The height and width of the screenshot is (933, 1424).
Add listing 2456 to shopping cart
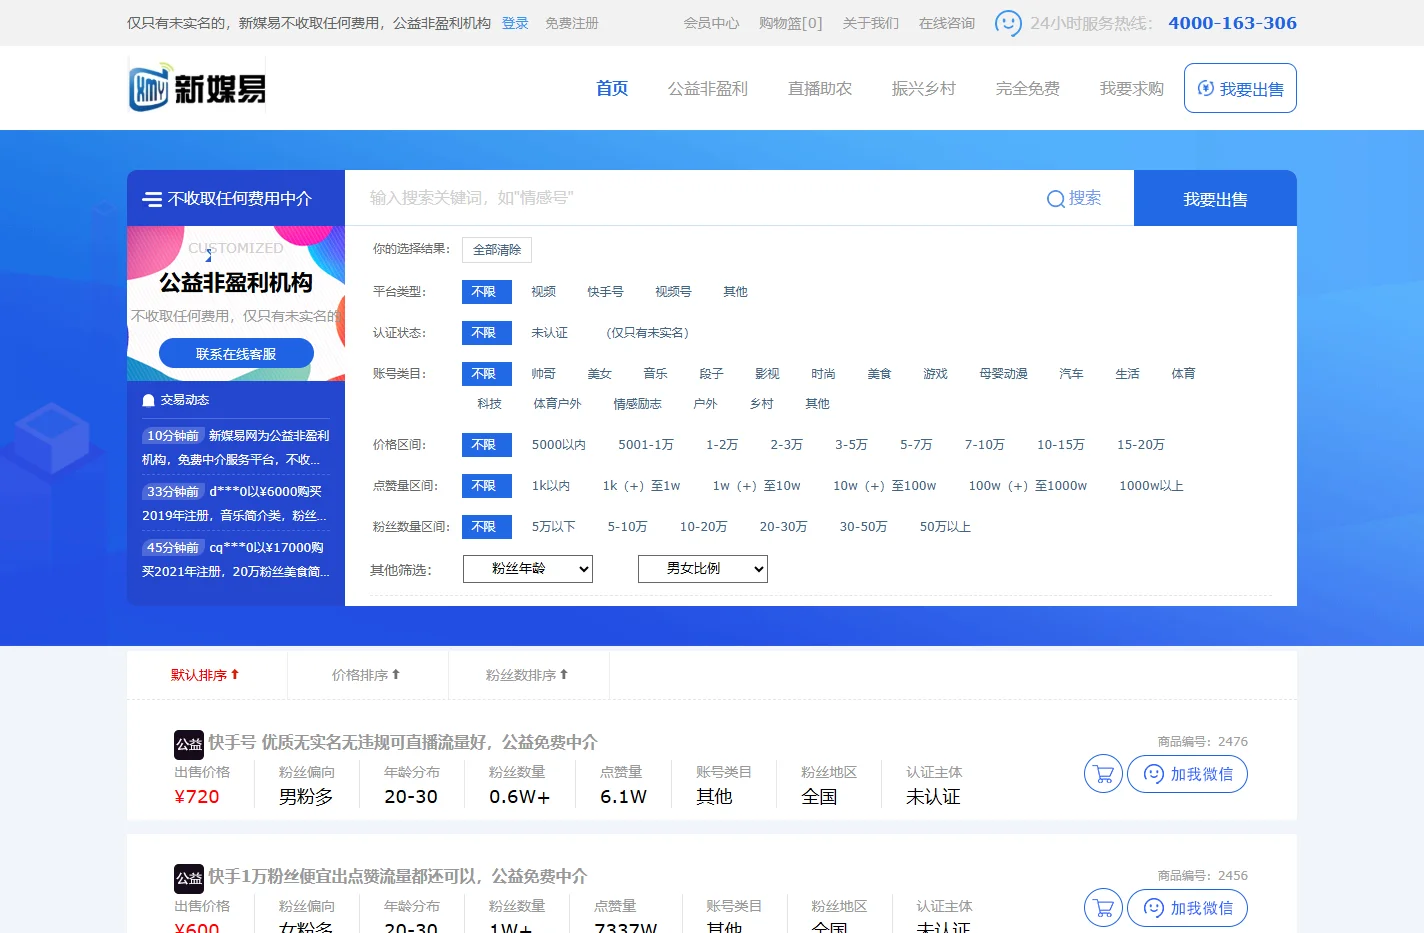point(1103,908)
